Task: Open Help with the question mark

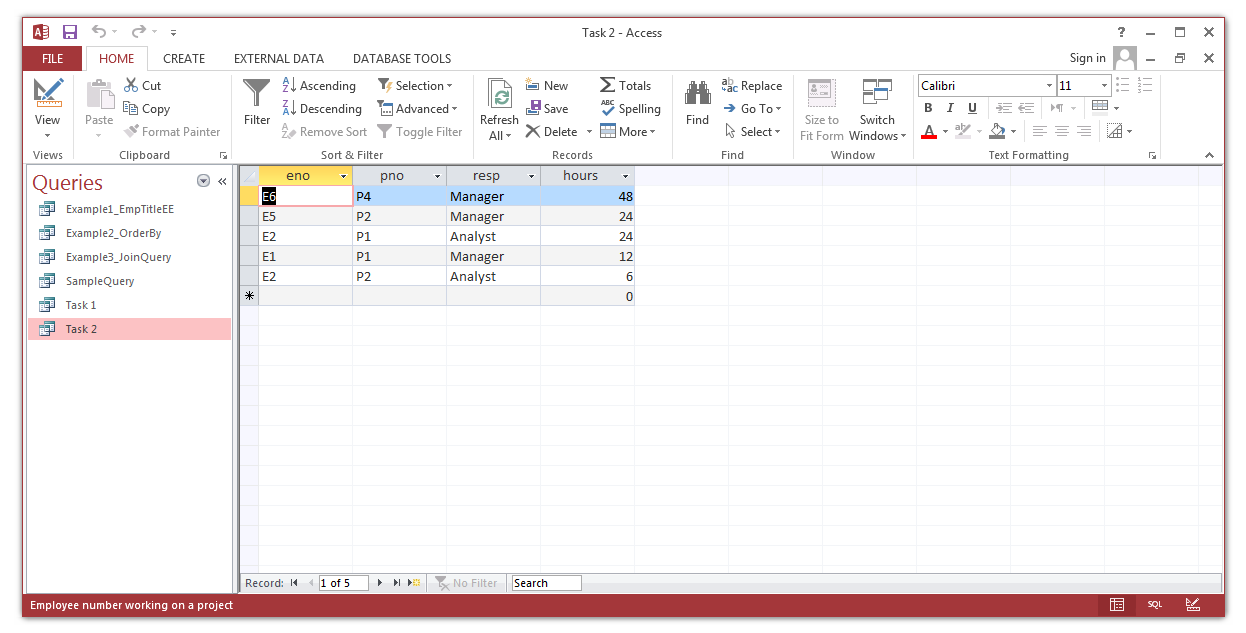Action: point(1121,32)
